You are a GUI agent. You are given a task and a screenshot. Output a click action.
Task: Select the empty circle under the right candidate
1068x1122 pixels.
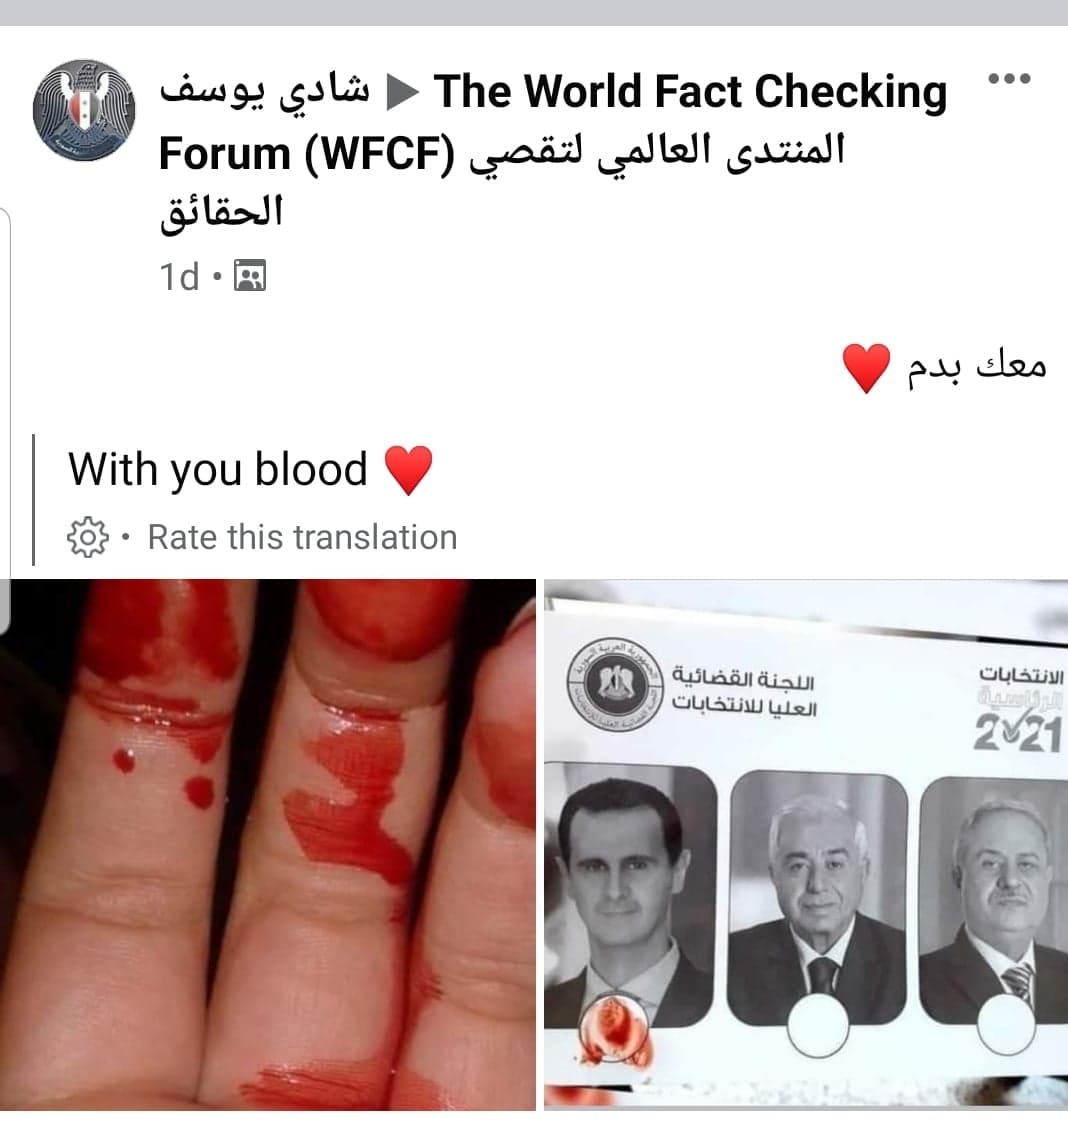pyautogui.click(x=1005, y=1026)
